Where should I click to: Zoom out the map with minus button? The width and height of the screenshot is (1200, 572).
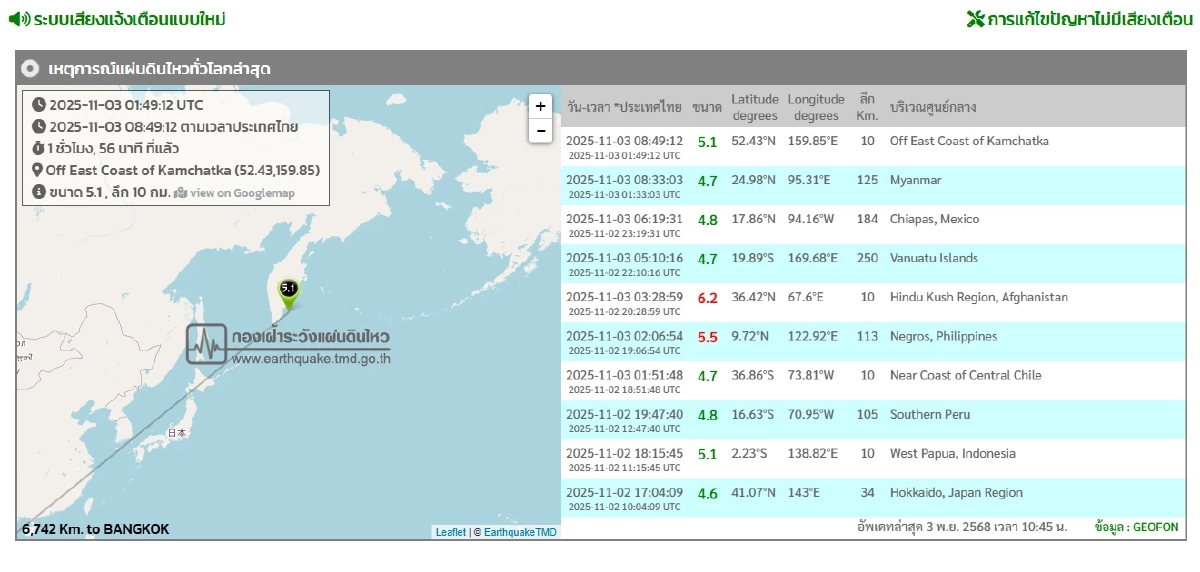(x=540, y=131)
